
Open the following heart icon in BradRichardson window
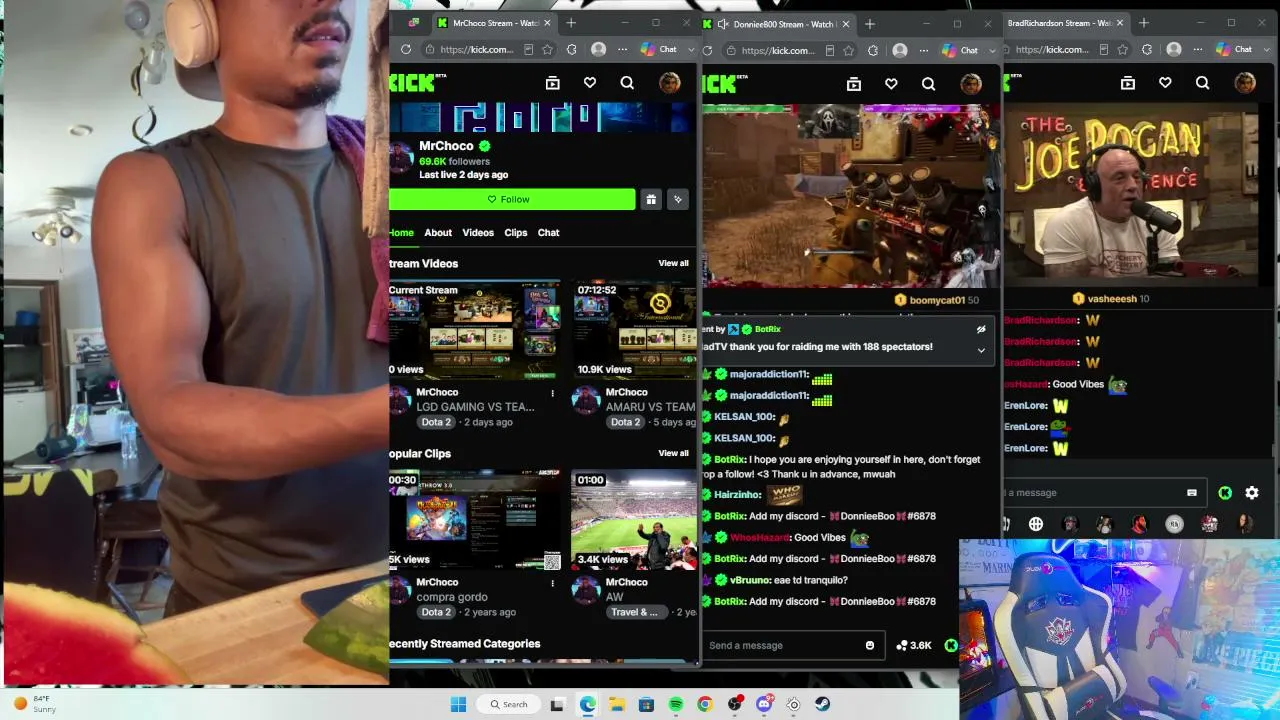coord(1166,84)
